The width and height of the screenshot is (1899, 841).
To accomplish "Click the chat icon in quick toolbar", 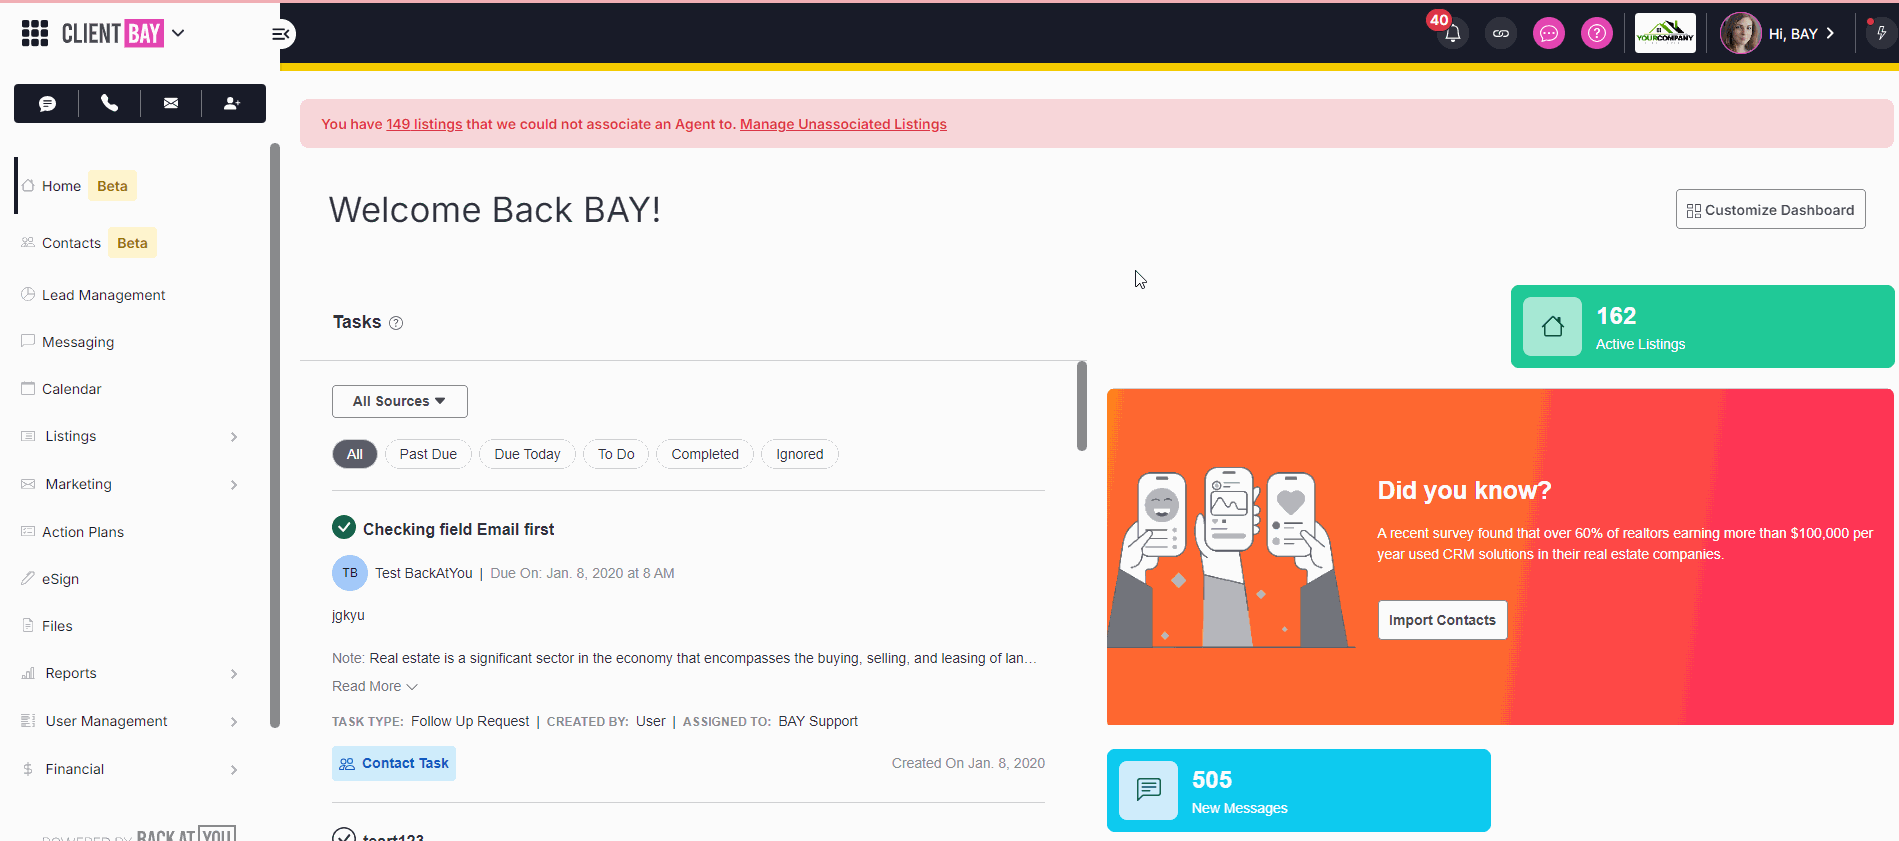I will 47,103.
